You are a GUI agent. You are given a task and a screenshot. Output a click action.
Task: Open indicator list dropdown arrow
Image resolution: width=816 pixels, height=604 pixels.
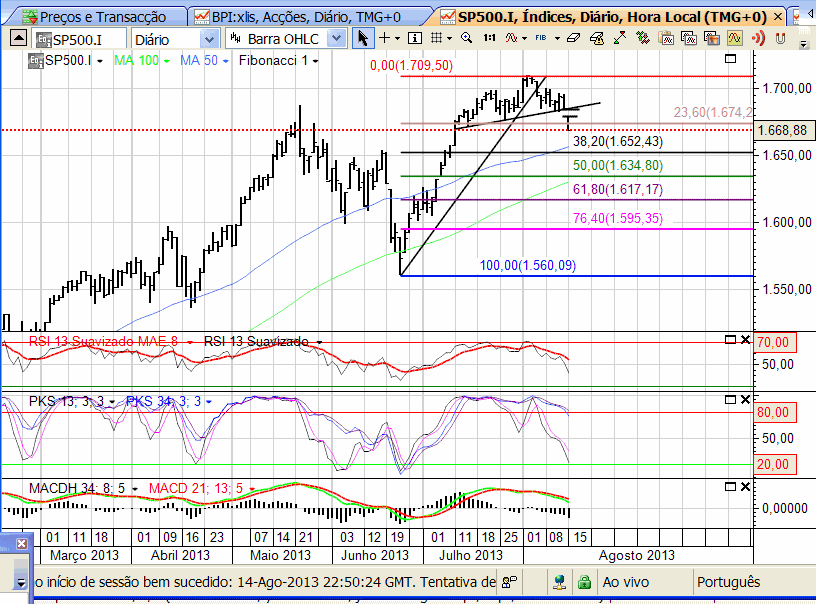(x=524, y=38)
